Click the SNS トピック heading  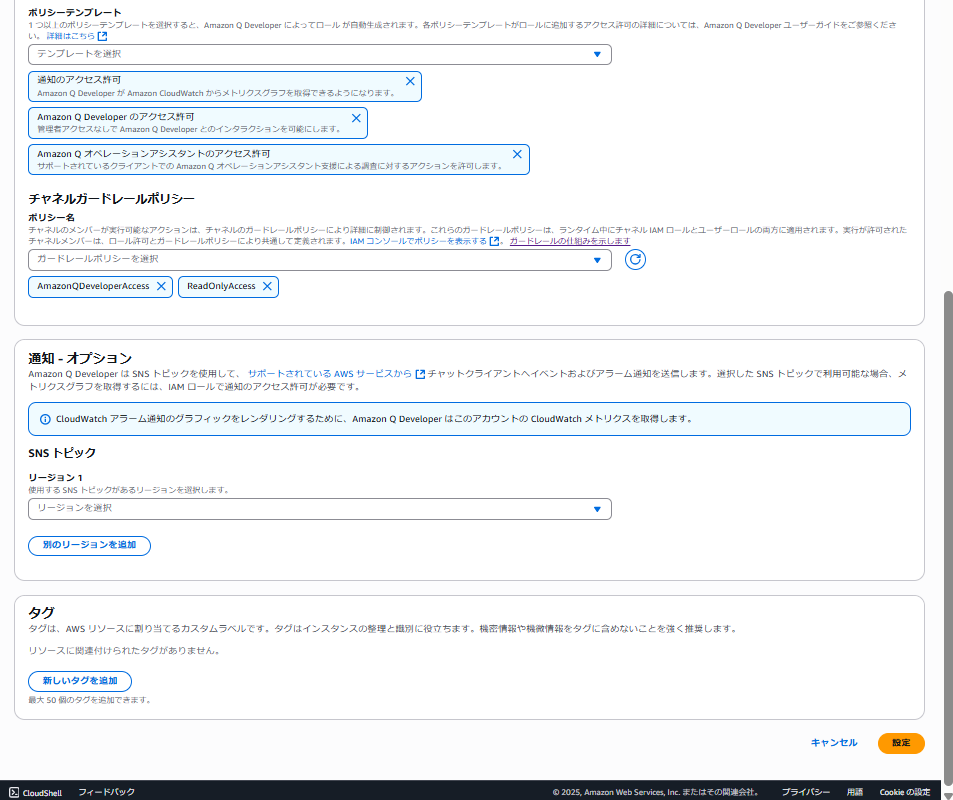(62, 453)
